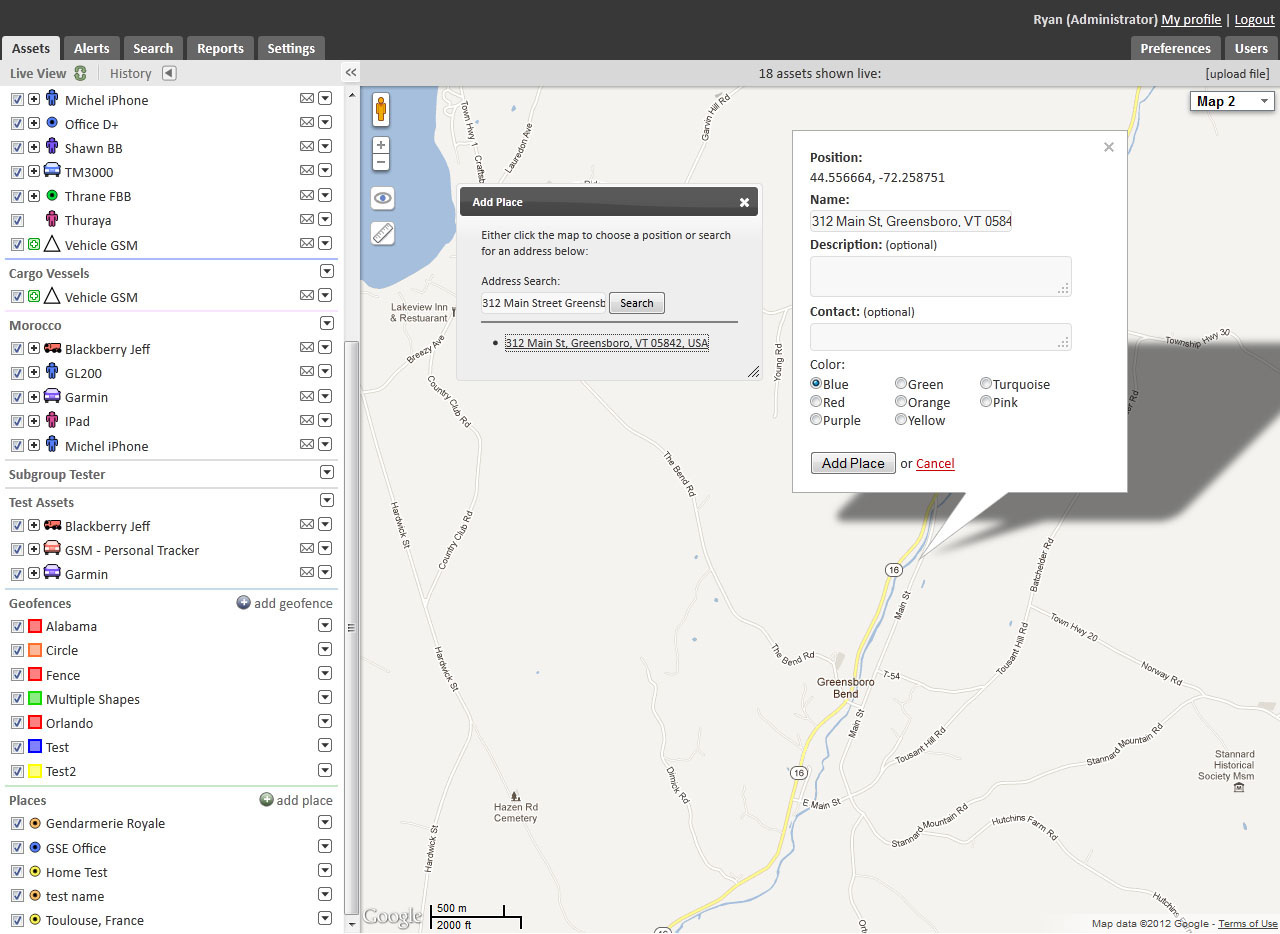Click the message envelope icon for Michel iPhone

(x=308, y=98)
